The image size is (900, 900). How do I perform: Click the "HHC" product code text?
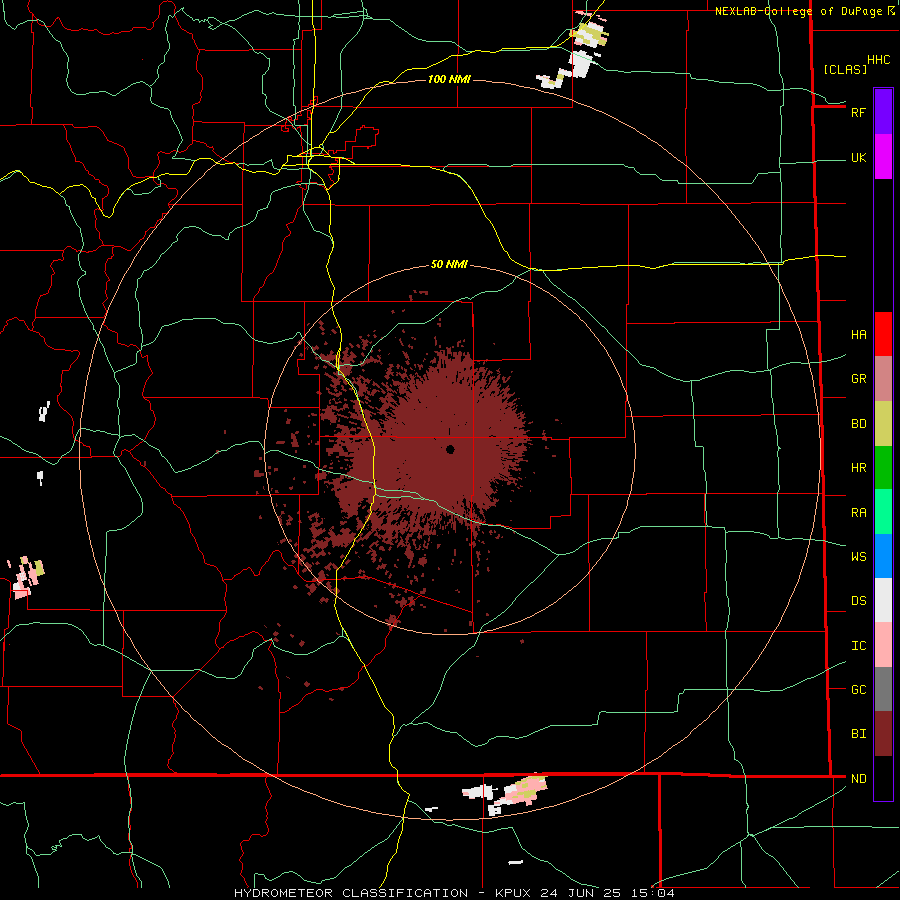[x=878, y=60]
